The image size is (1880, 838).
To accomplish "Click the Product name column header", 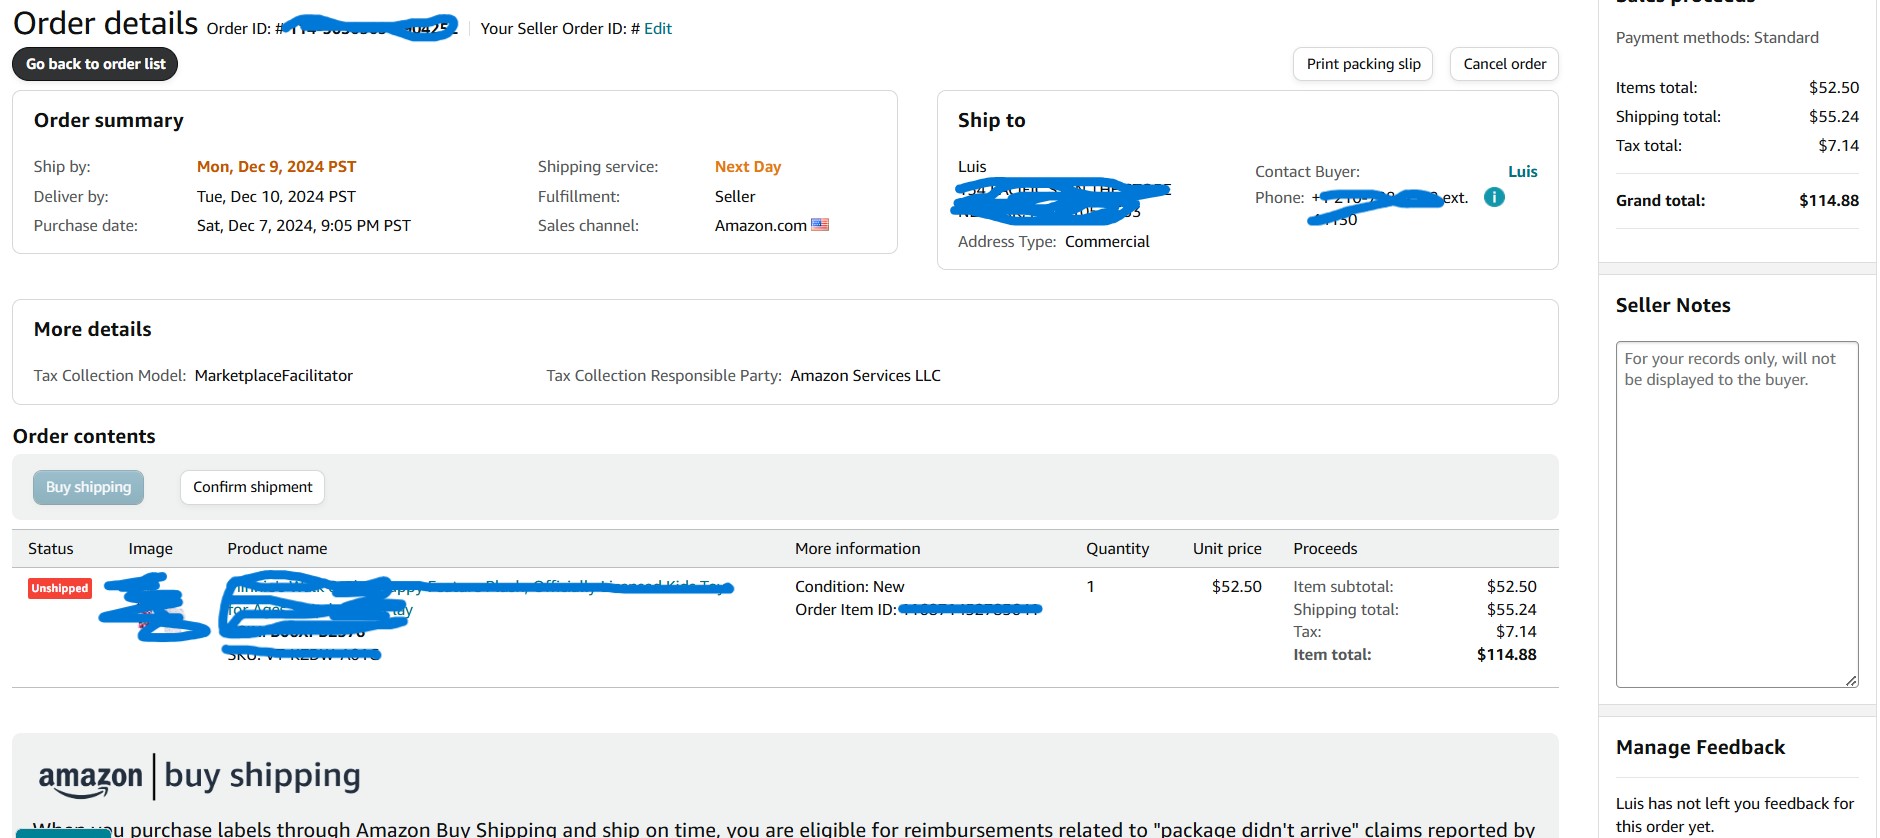I will pos(277,549).
